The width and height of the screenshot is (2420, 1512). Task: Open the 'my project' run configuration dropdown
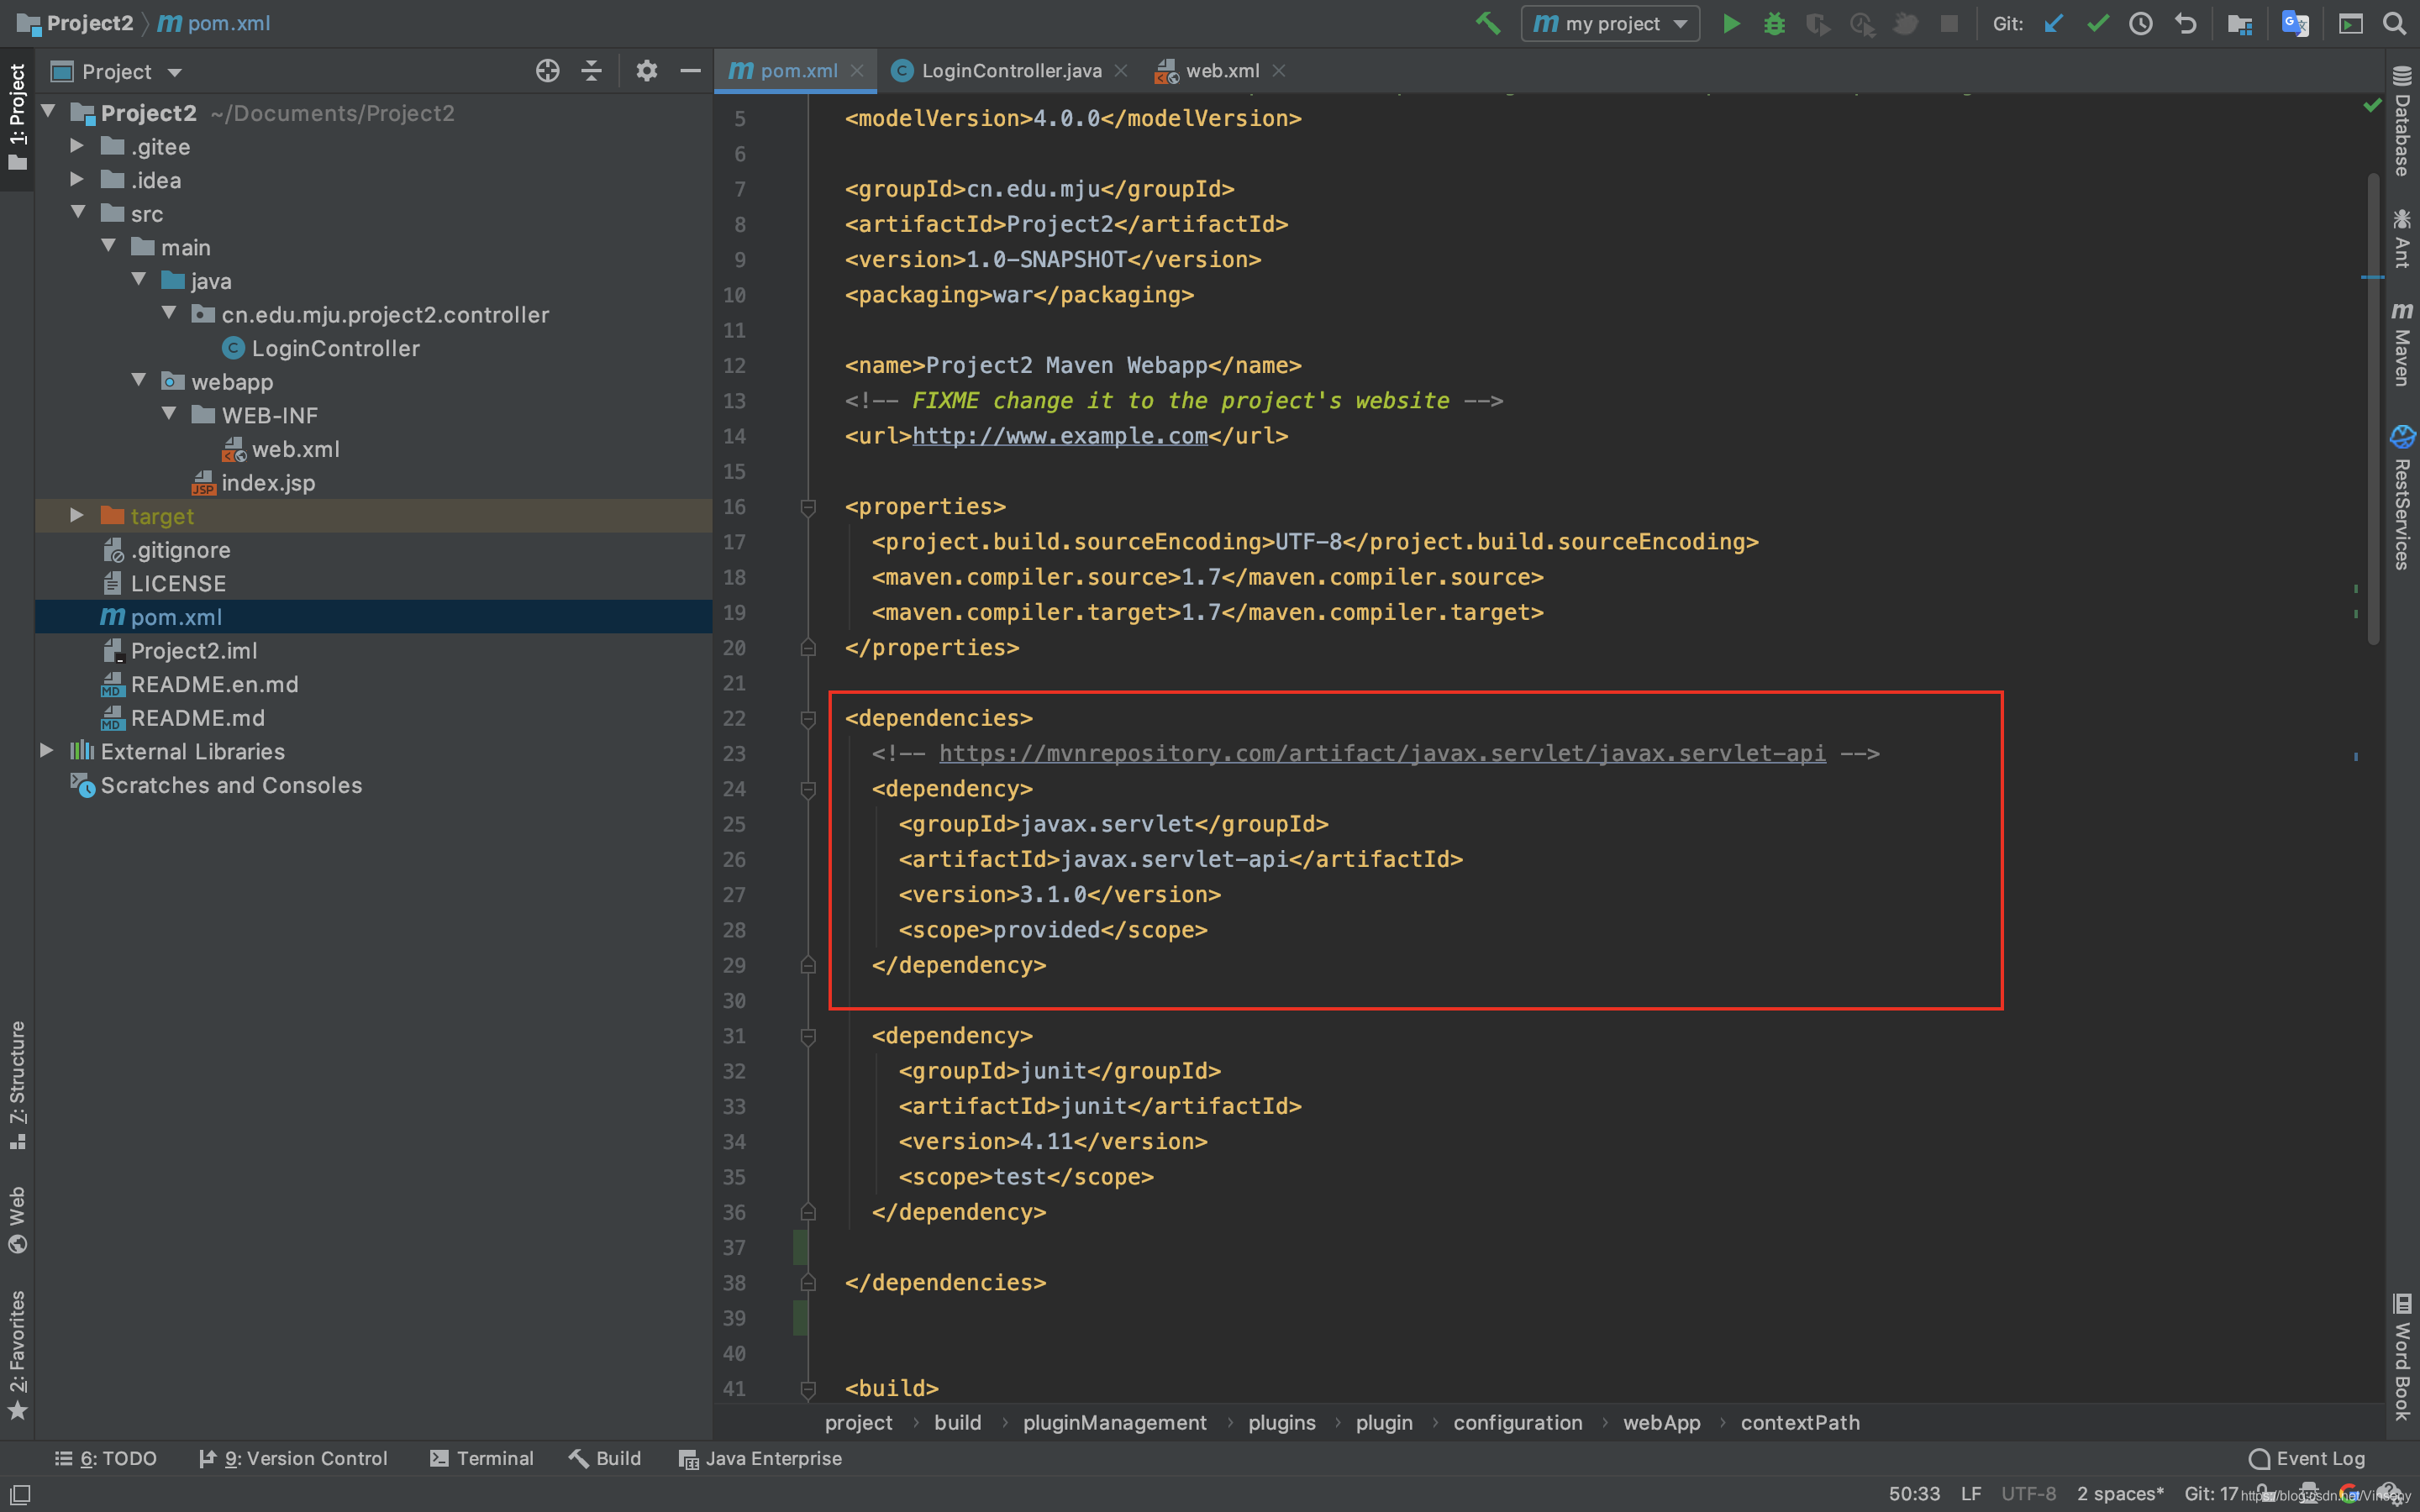pyautogui.click(x=1610, y=23)
